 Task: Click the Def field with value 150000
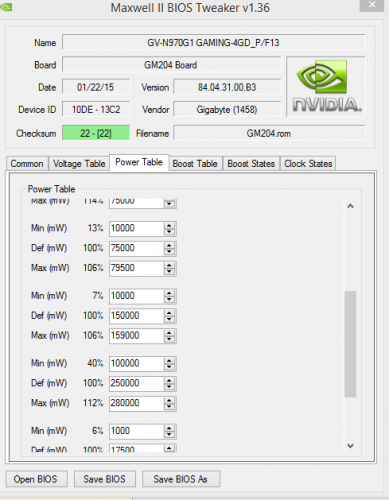136,316
